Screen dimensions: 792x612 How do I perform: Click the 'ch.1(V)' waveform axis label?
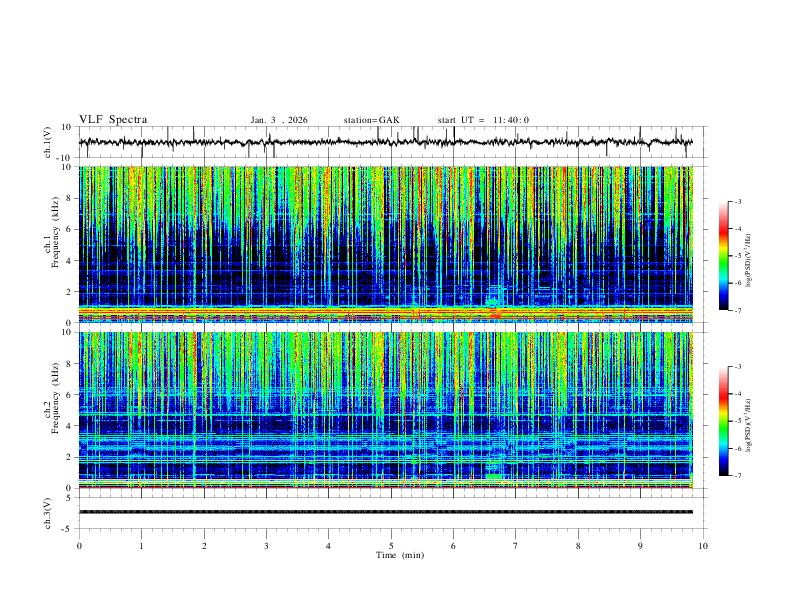pos(48,142)
